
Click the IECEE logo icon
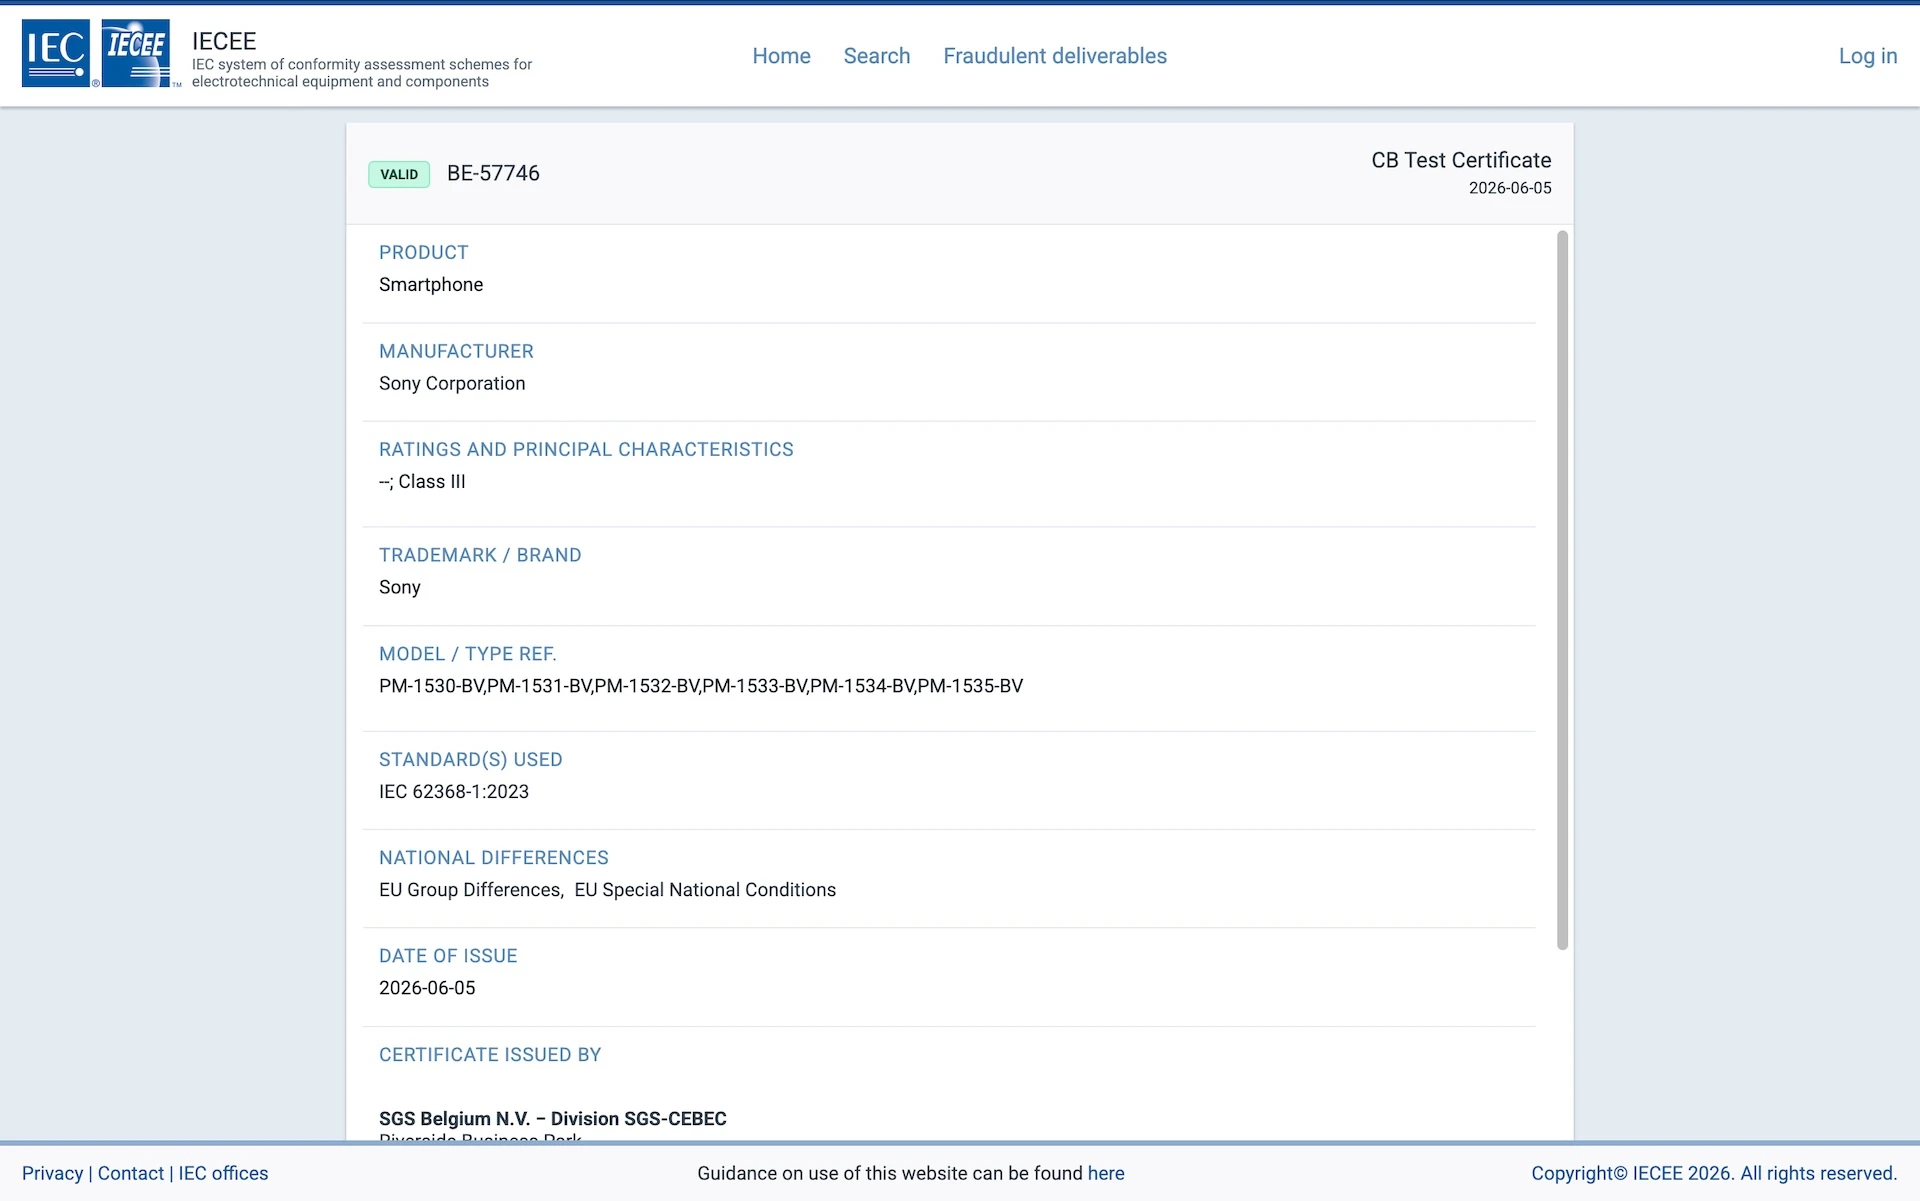(x=136, y=53)
